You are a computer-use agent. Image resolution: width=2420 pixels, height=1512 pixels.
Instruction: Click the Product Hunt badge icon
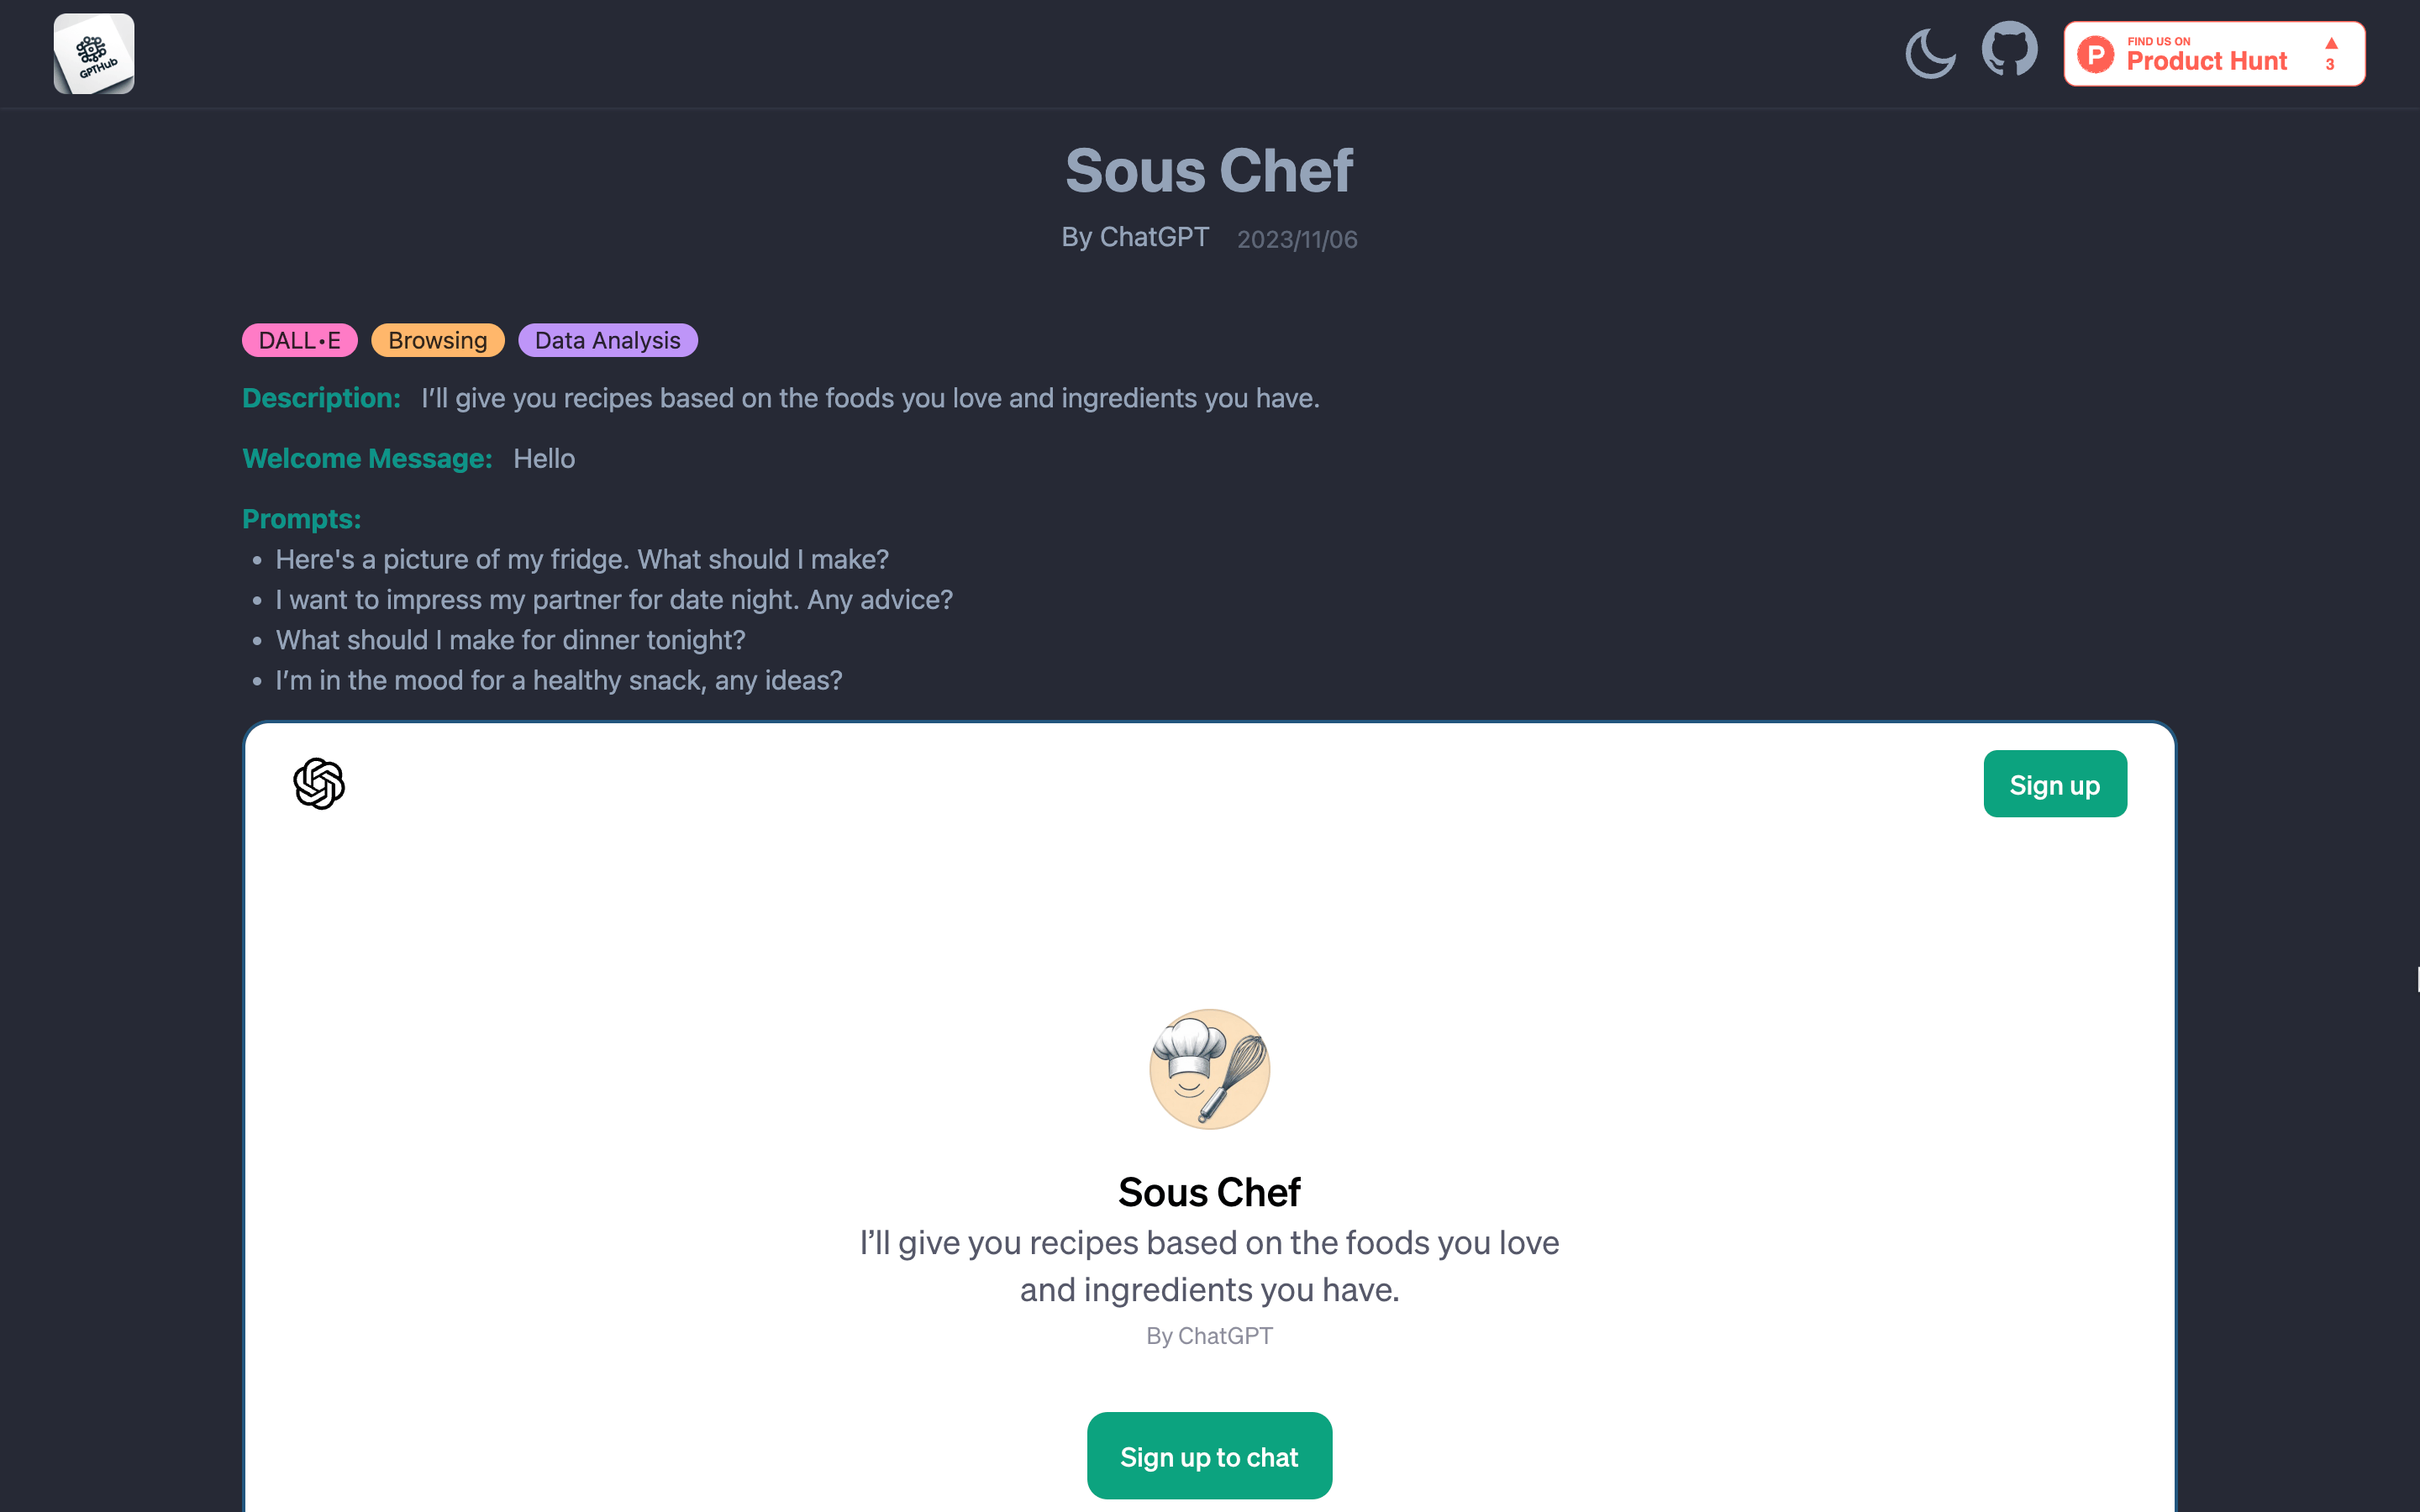click(2212, 52)
